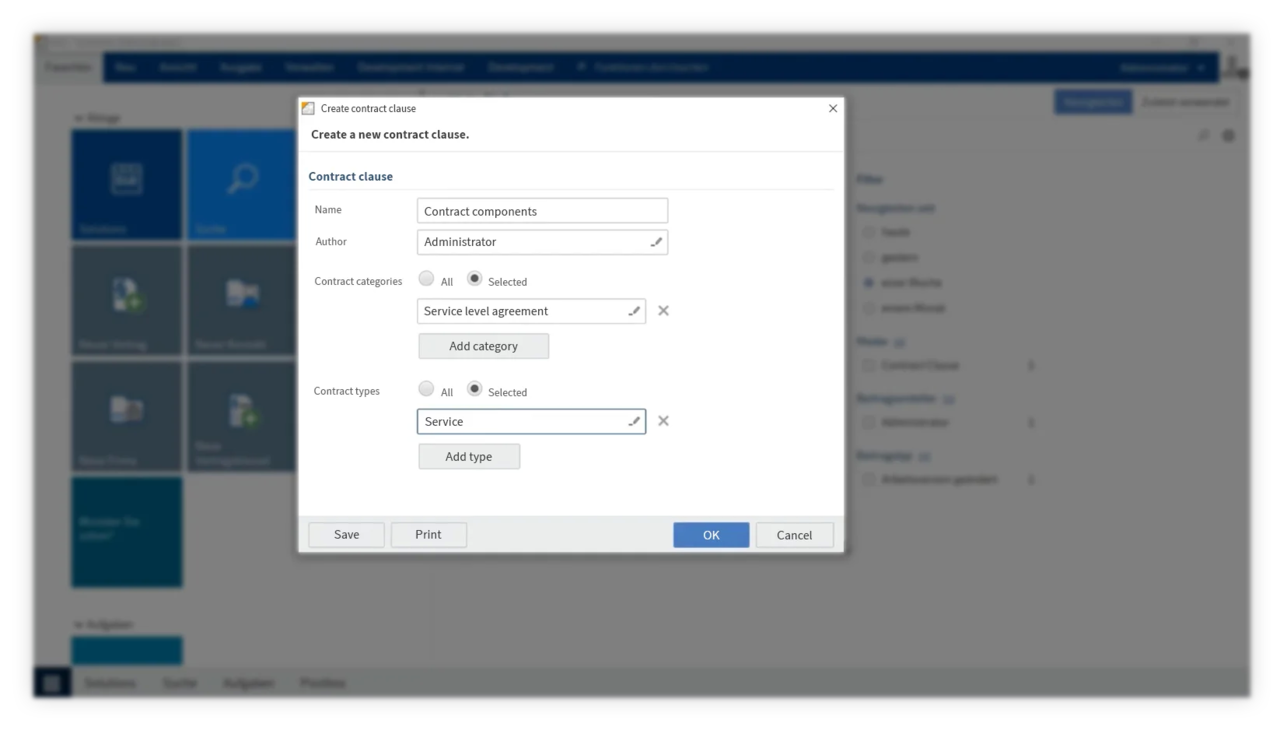Click the Create contract clause dialog title icon
The height and width of the screenshot is (734, 1280).
click(x=309, y=108)
